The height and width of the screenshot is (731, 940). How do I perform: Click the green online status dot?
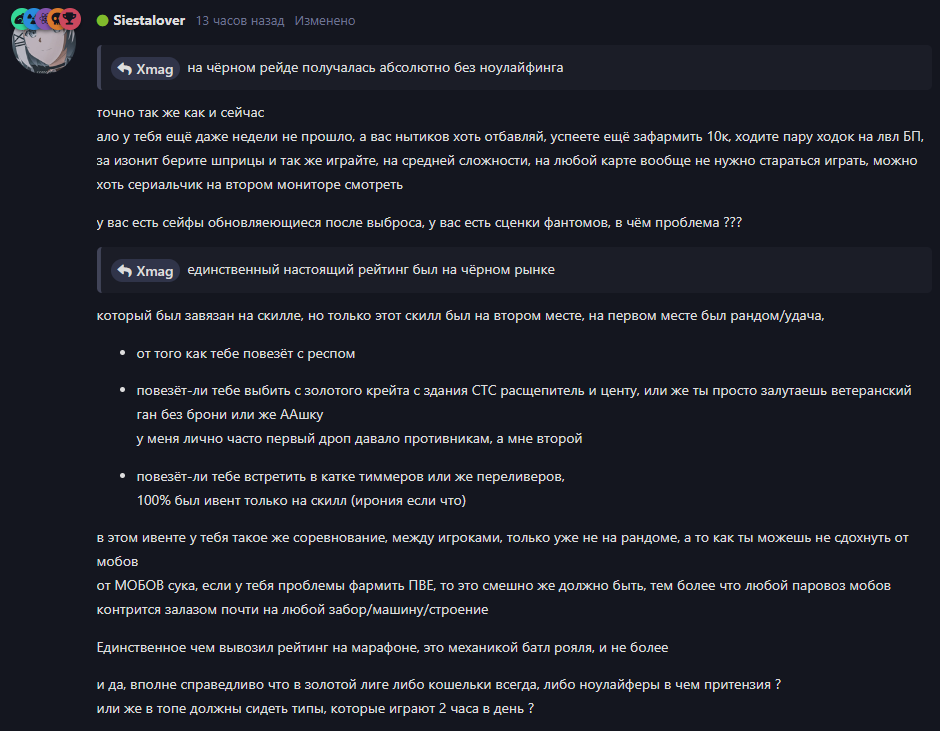click(103, 20)
